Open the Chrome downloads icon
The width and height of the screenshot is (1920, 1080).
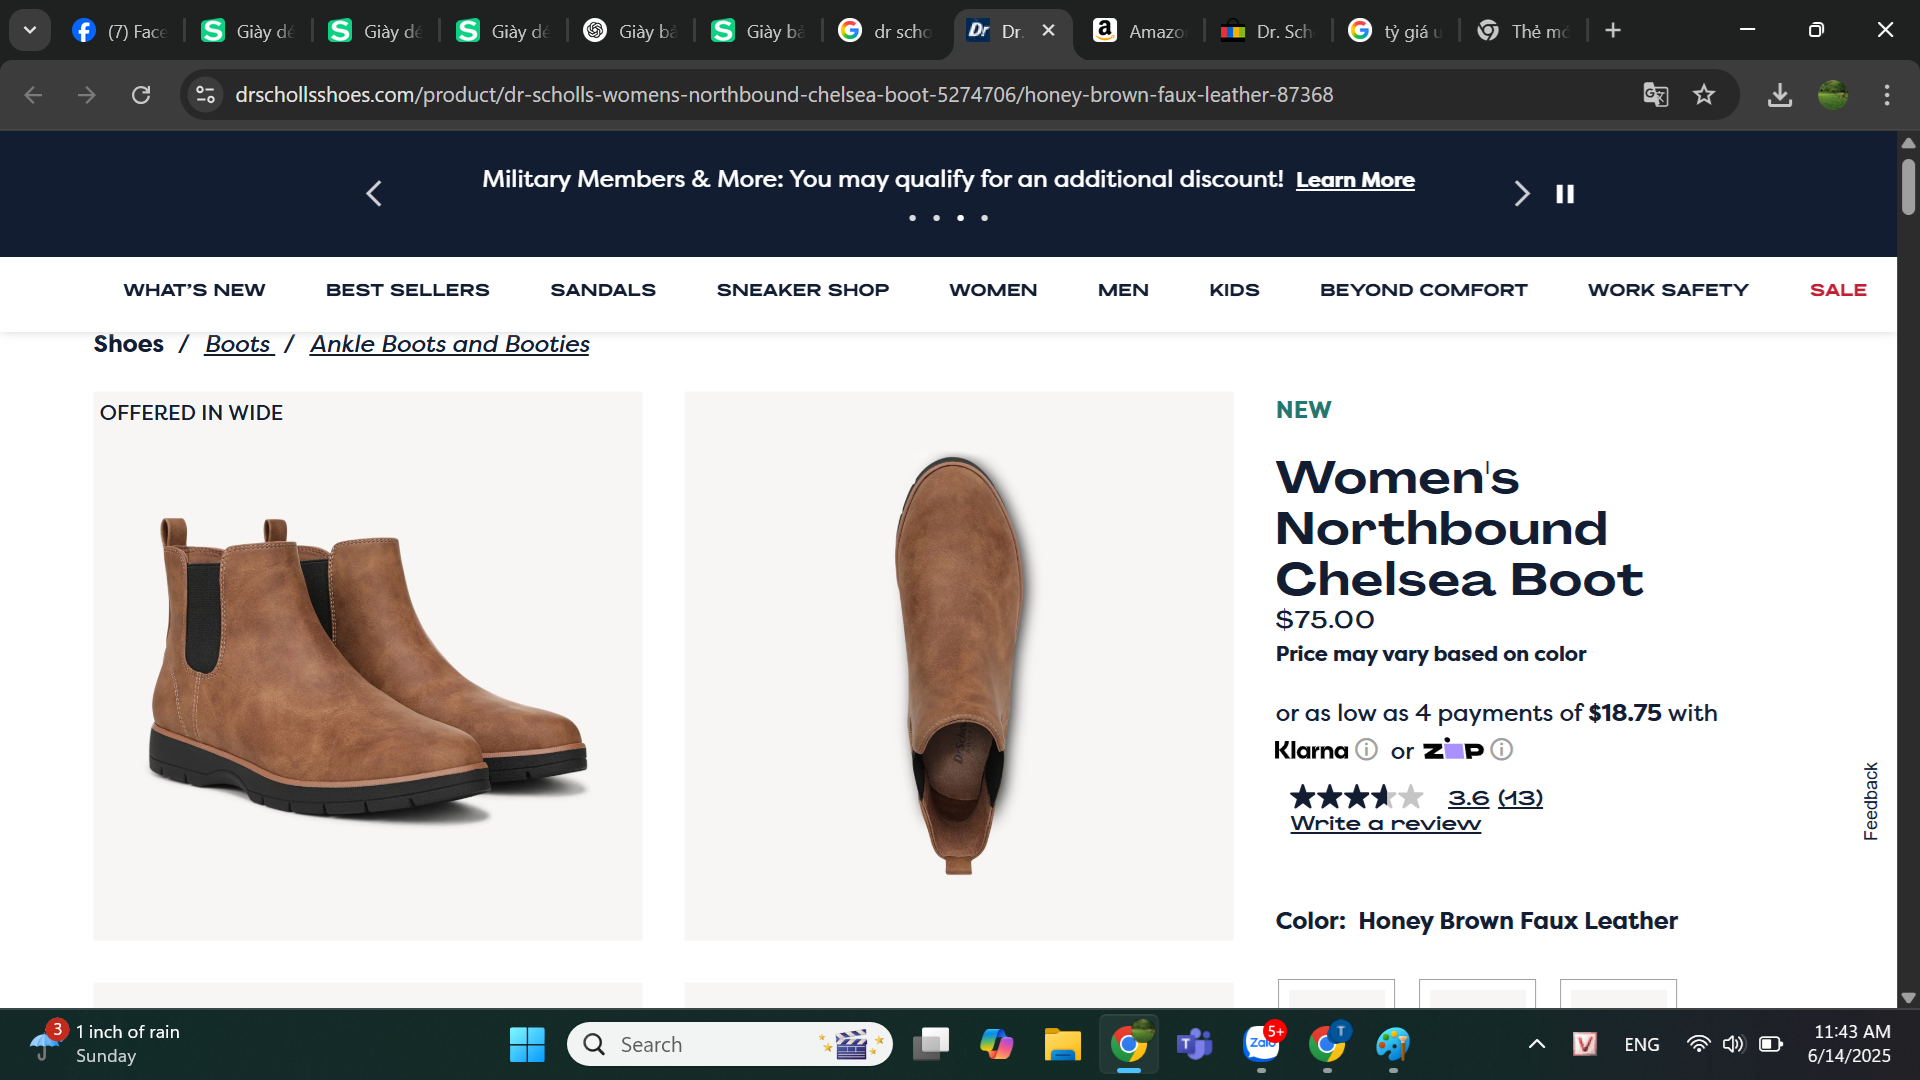click(x=1779, y=95)
